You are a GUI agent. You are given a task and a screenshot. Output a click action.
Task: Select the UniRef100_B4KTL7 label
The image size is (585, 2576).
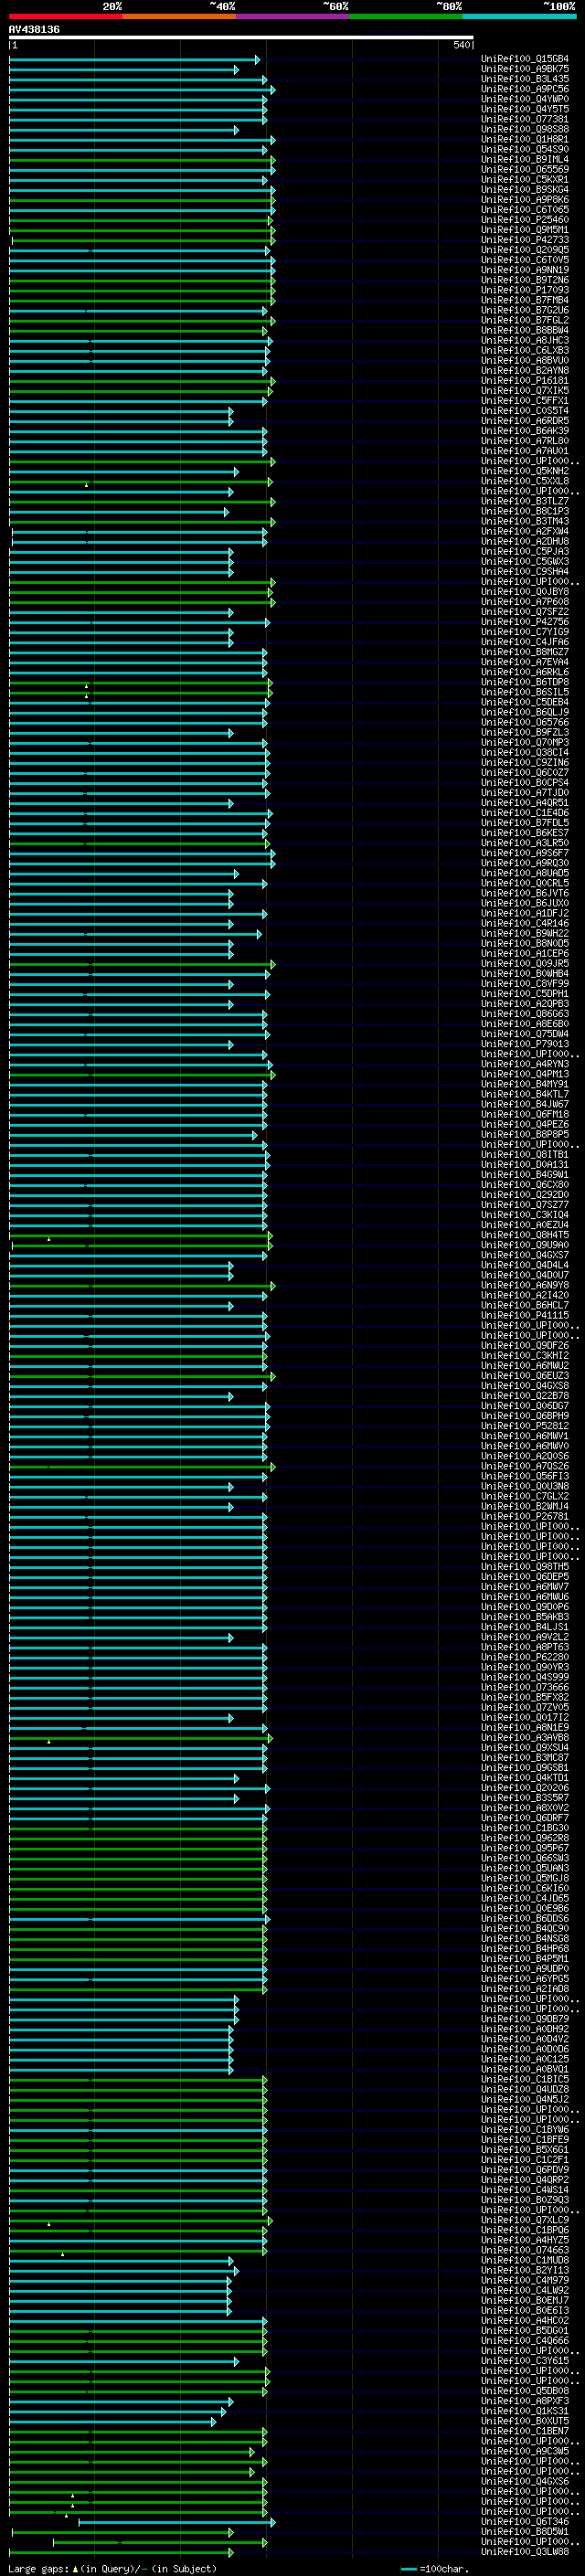click(525, 1094)
